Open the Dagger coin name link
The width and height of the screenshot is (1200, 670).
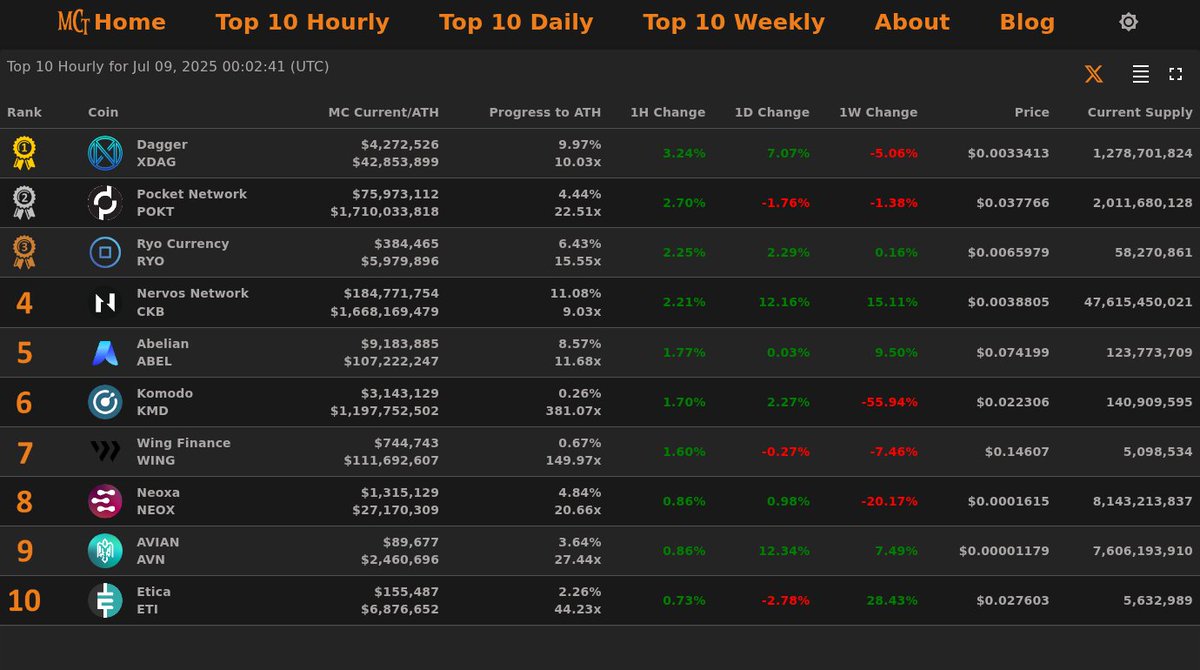(162, 145)
